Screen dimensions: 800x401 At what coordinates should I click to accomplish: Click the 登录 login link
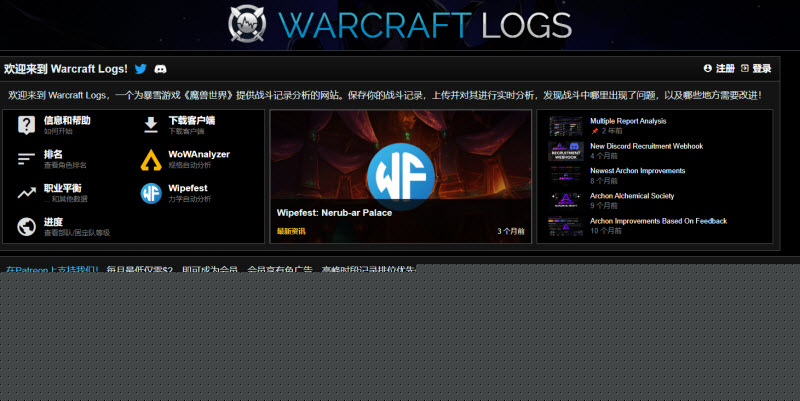pyautogui.click(x=756, y=69)
